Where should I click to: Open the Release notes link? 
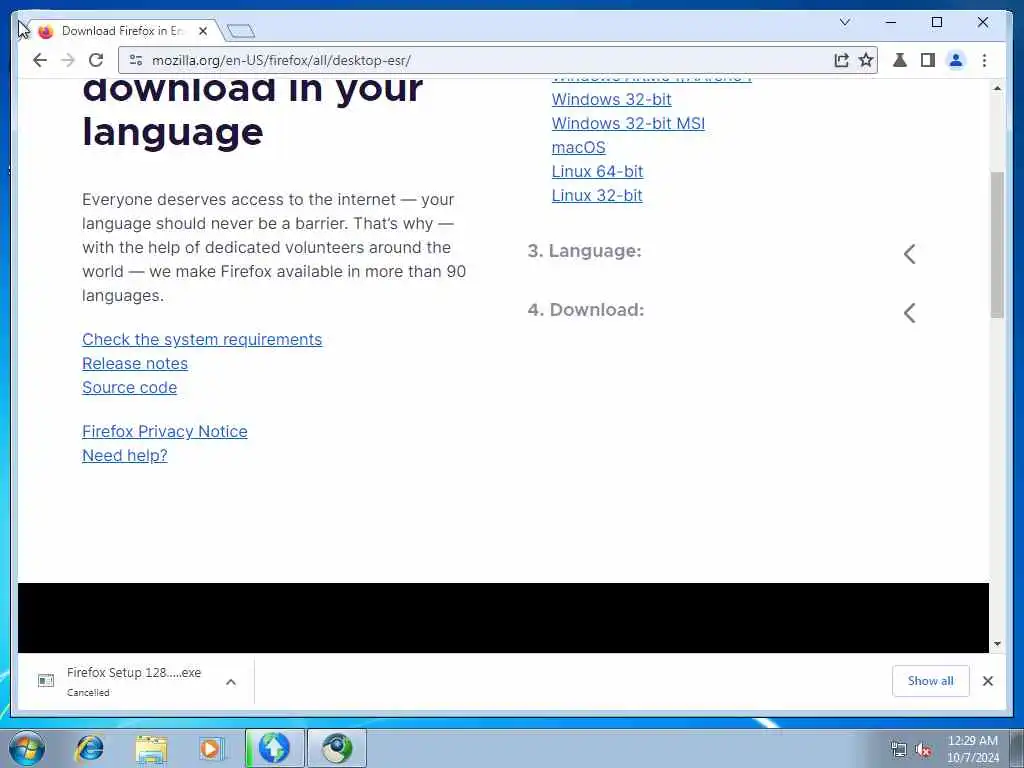point(135,364)
